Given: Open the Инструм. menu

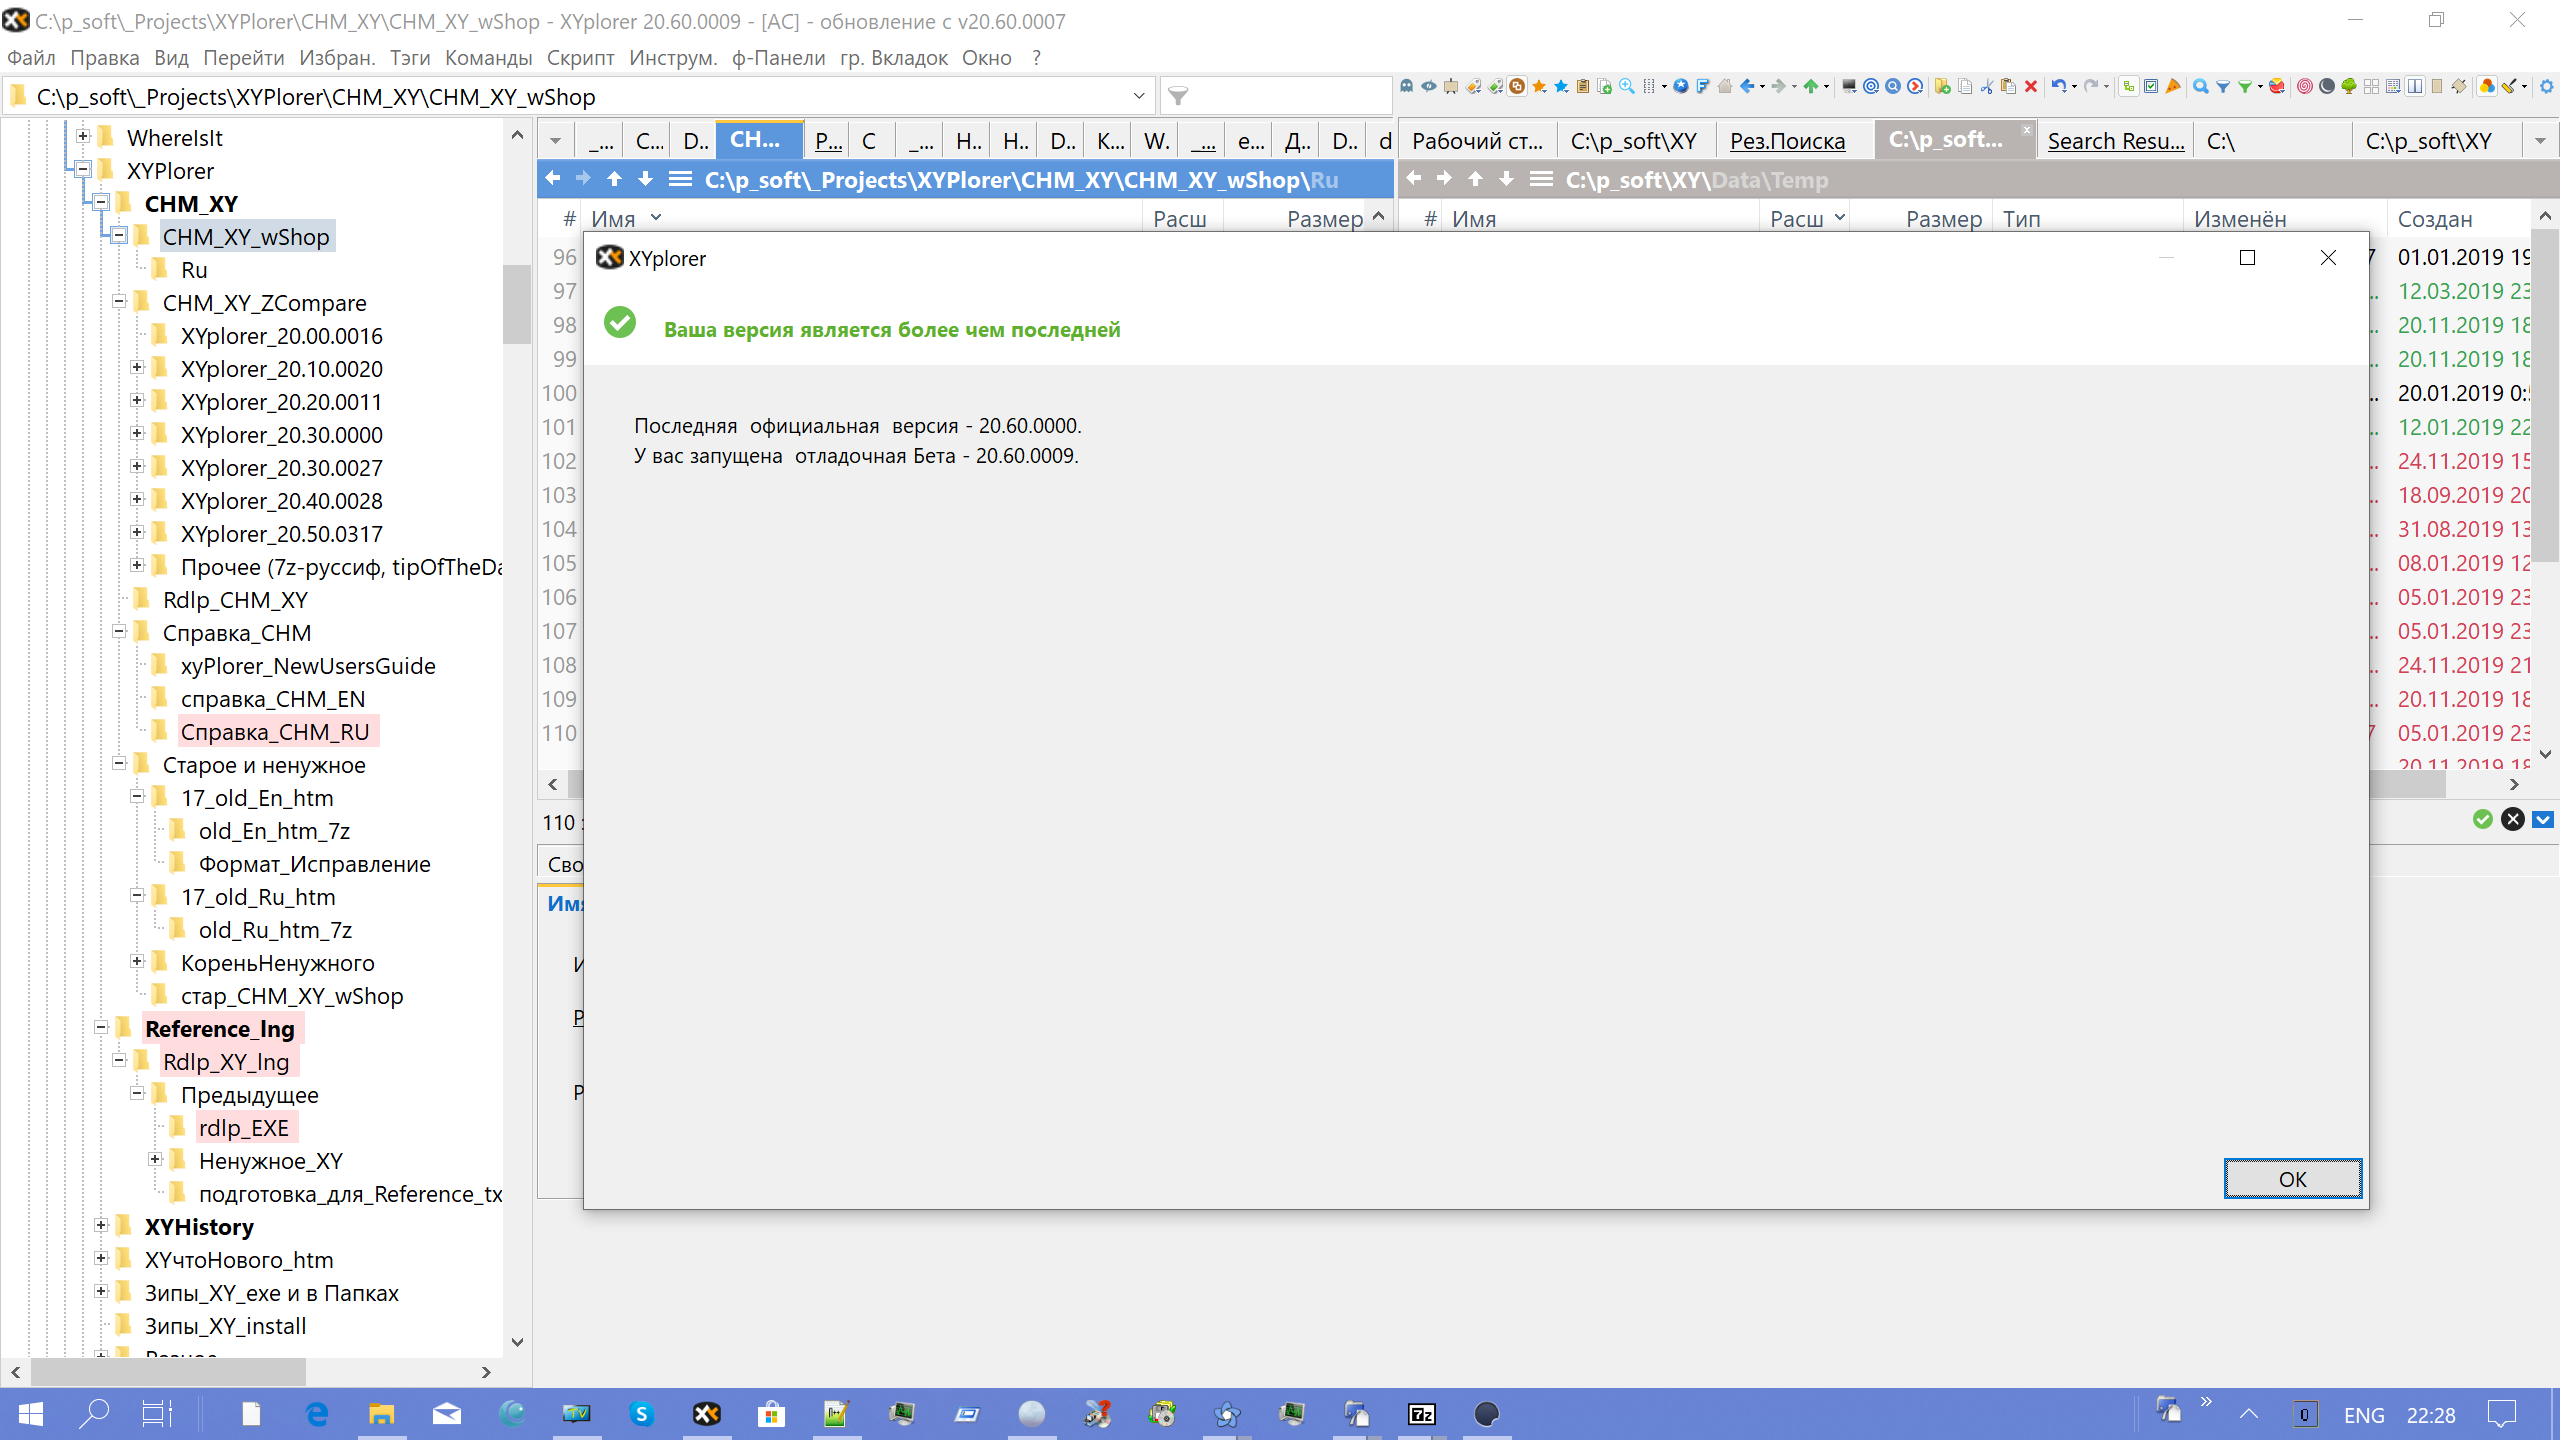Looking at the screenshot, I should tap(672, 58).
